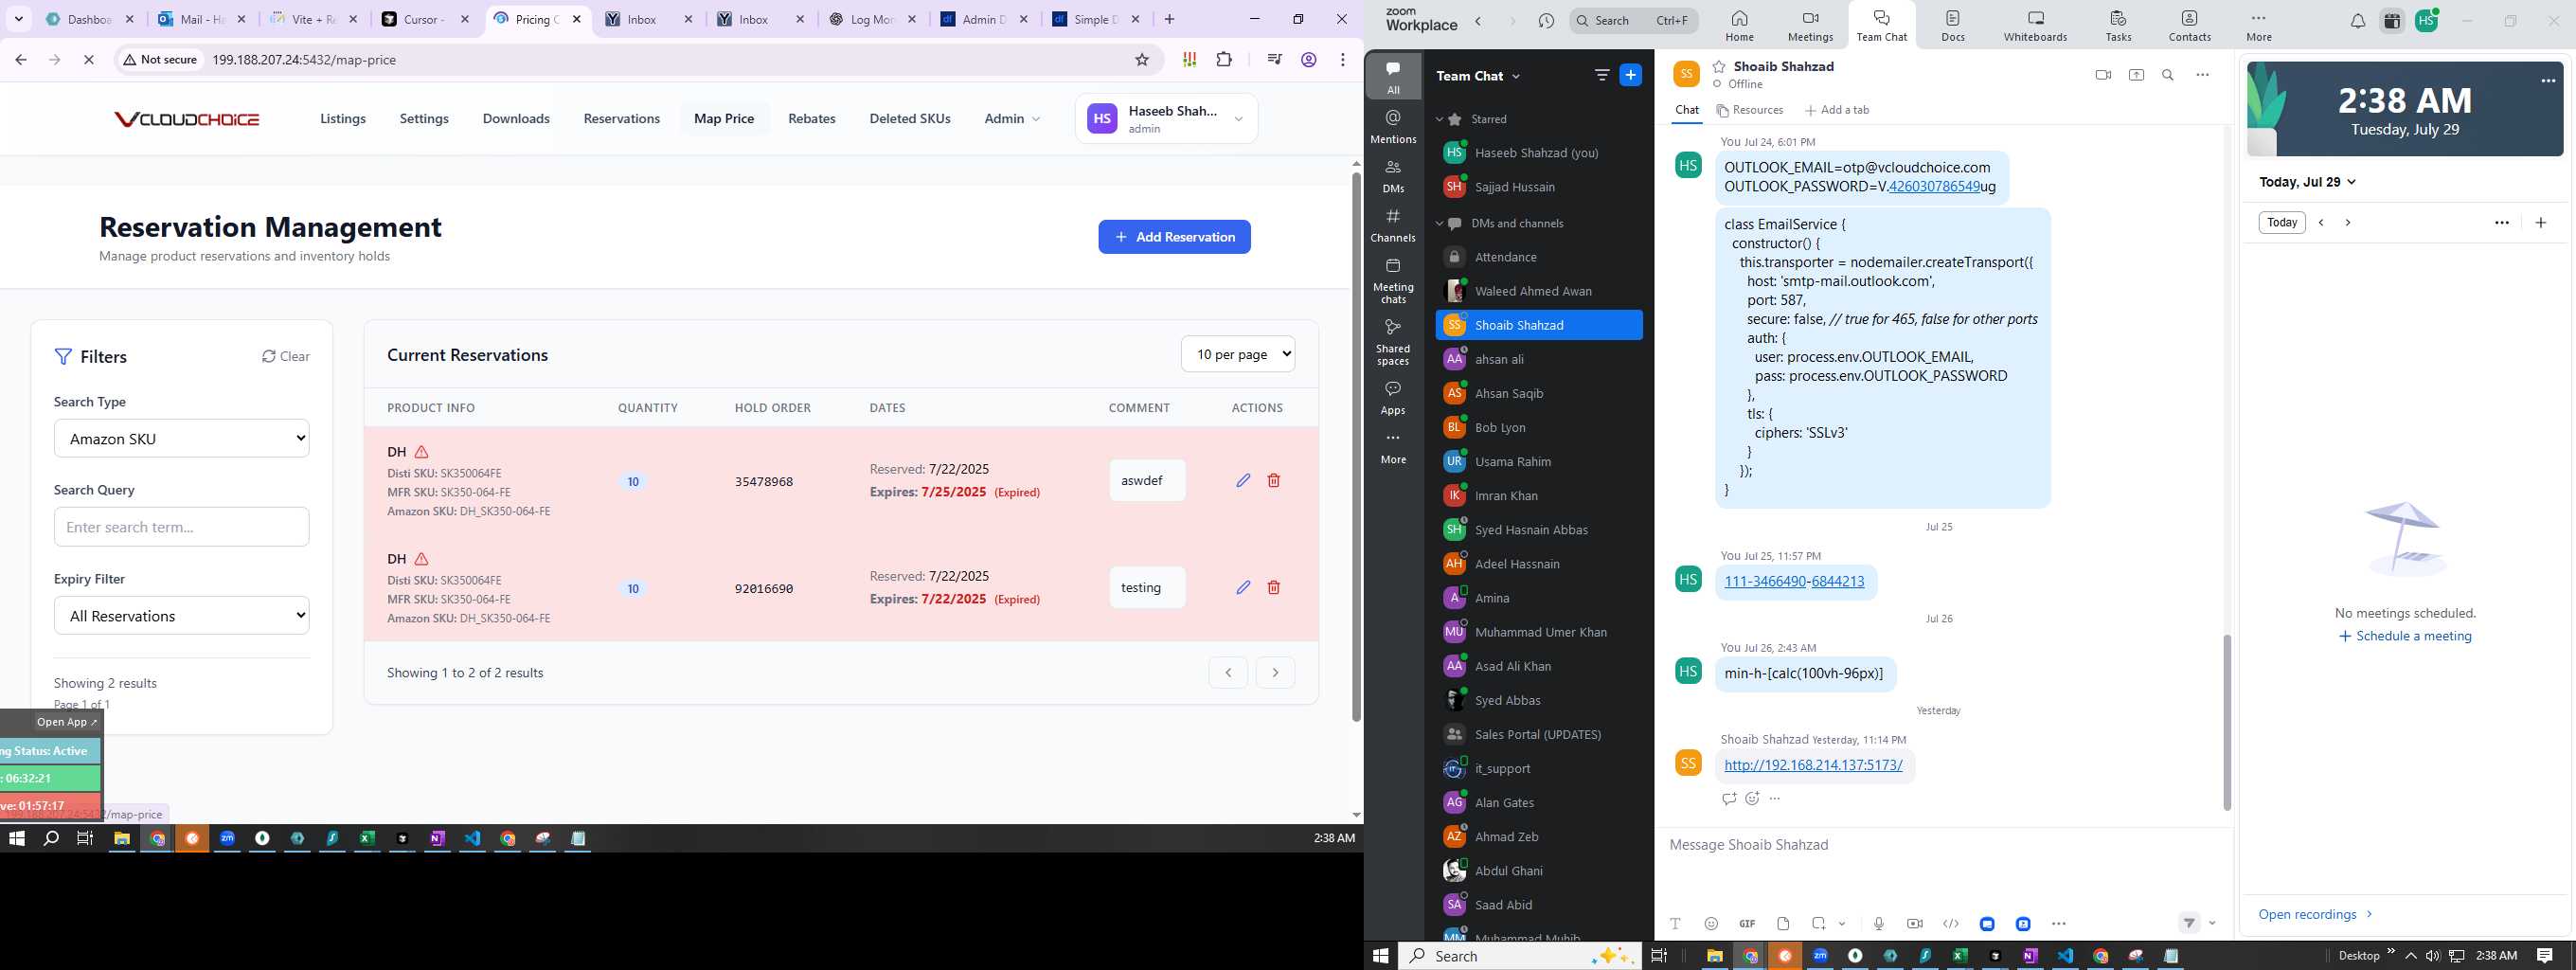
Task: Click the text formatting icon in composer
Action: coord(1675,924)
